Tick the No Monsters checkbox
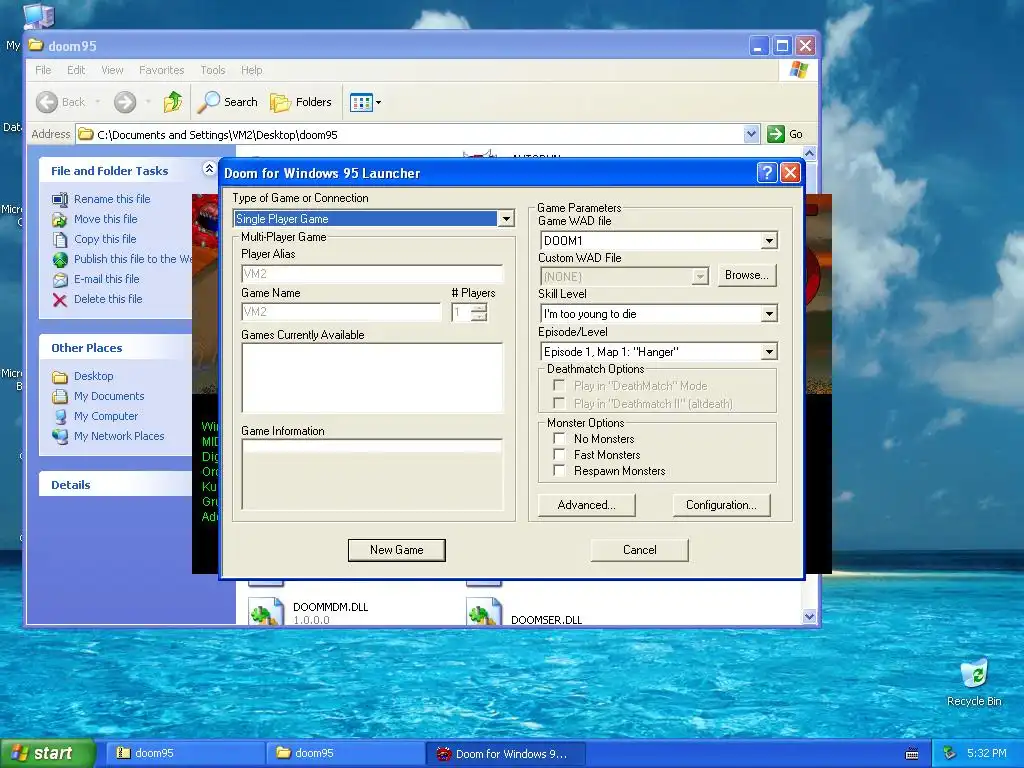Viewport: 1024px width, 768px height. pos(559,438)
